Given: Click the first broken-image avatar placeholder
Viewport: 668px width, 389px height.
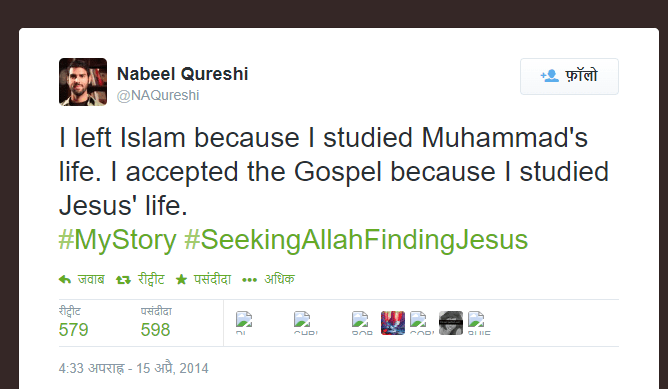Looking at the screenshot, I should [244, 323].
